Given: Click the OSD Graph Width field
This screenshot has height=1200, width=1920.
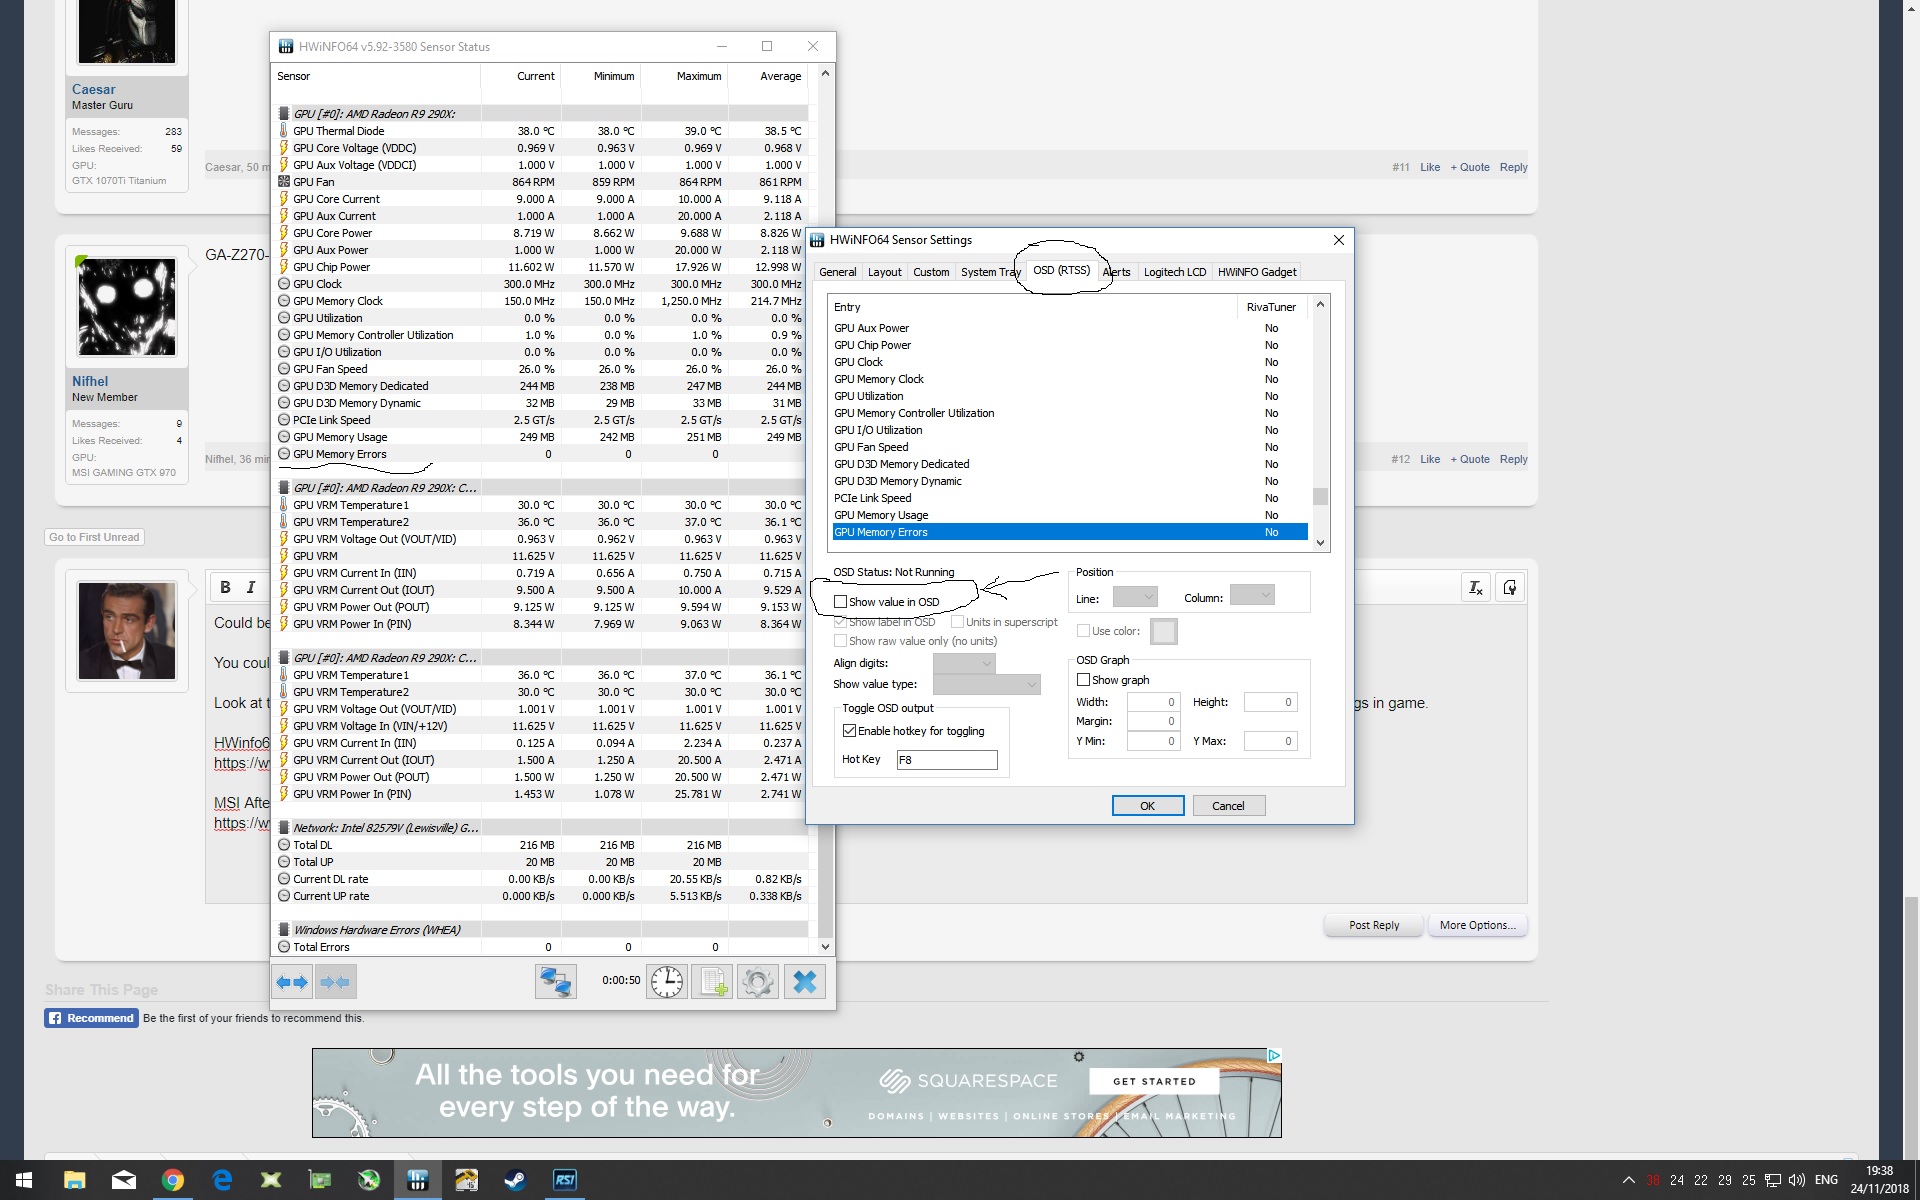Looking at the screenshot, I should coord(1153,702).
